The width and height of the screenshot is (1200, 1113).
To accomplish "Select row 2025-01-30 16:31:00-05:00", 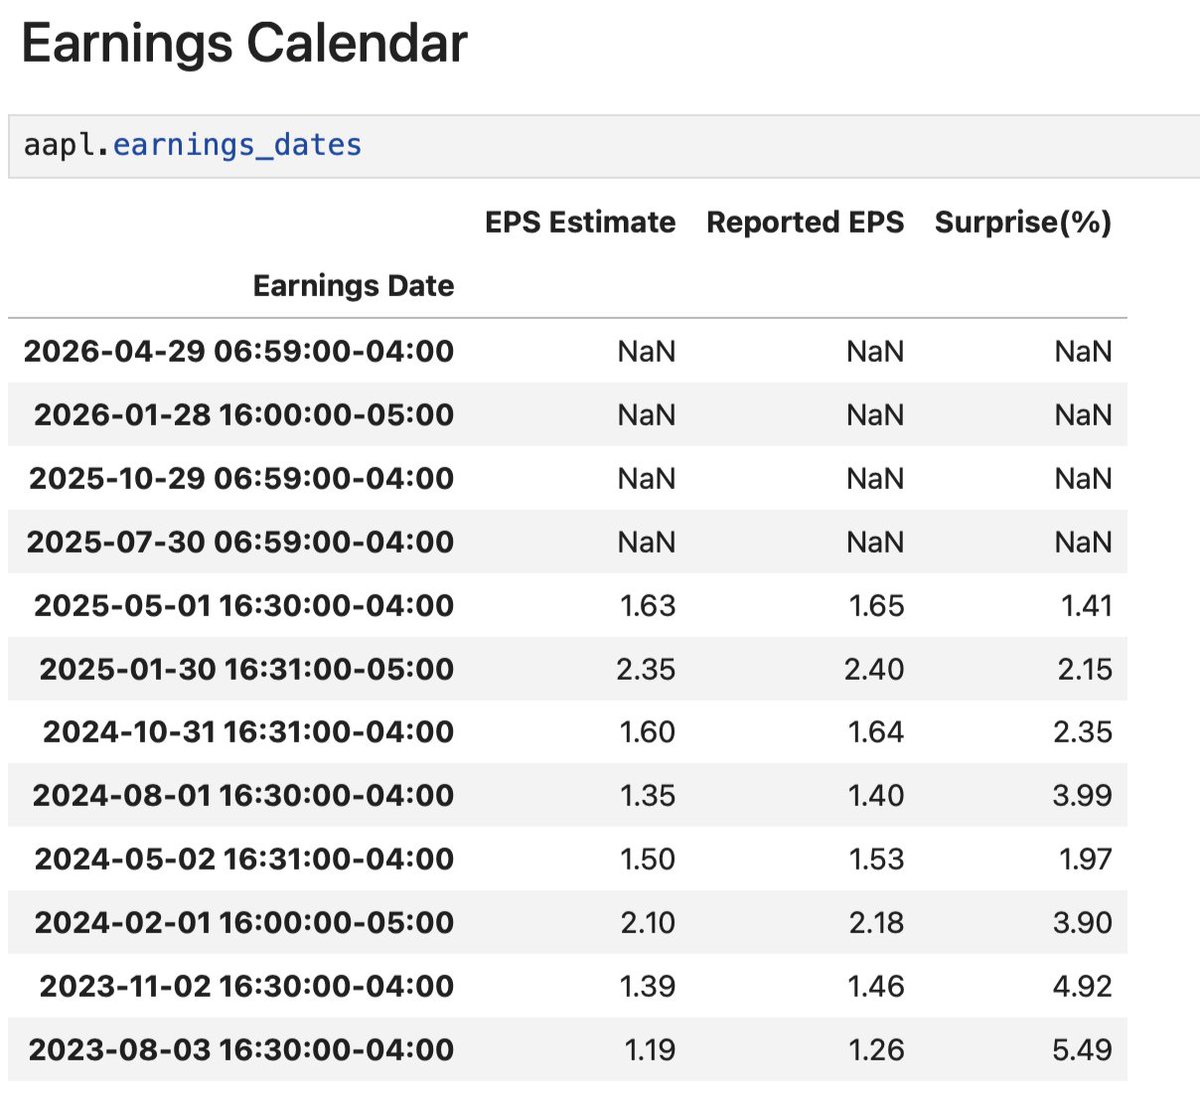I will pos(567,668).
